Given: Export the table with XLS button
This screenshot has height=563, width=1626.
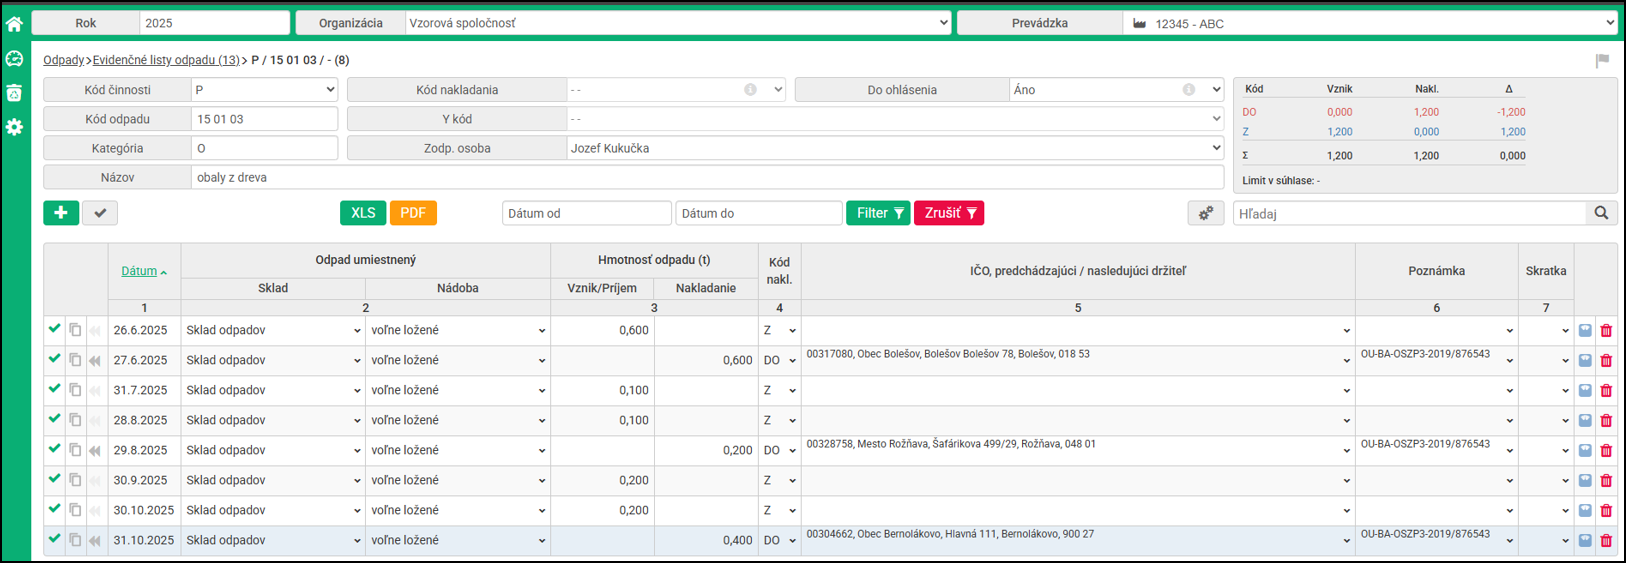Looking at the screenshot, I should point(363,213).
